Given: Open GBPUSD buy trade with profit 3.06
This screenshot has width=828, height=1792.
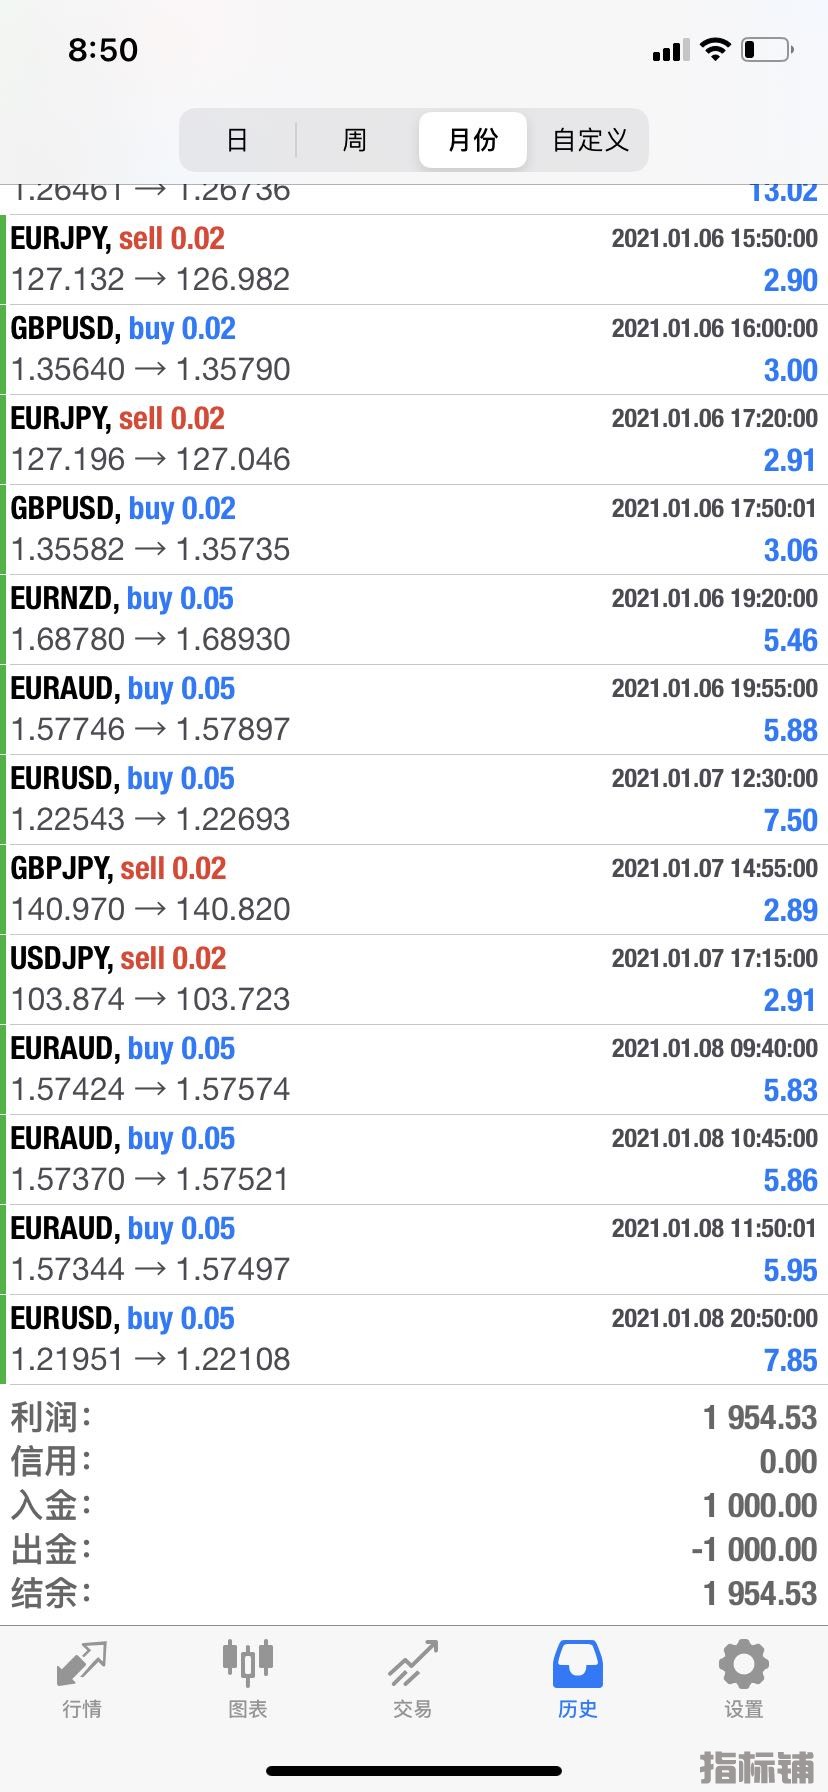Looking at the screenshot, I should point(414,530).
